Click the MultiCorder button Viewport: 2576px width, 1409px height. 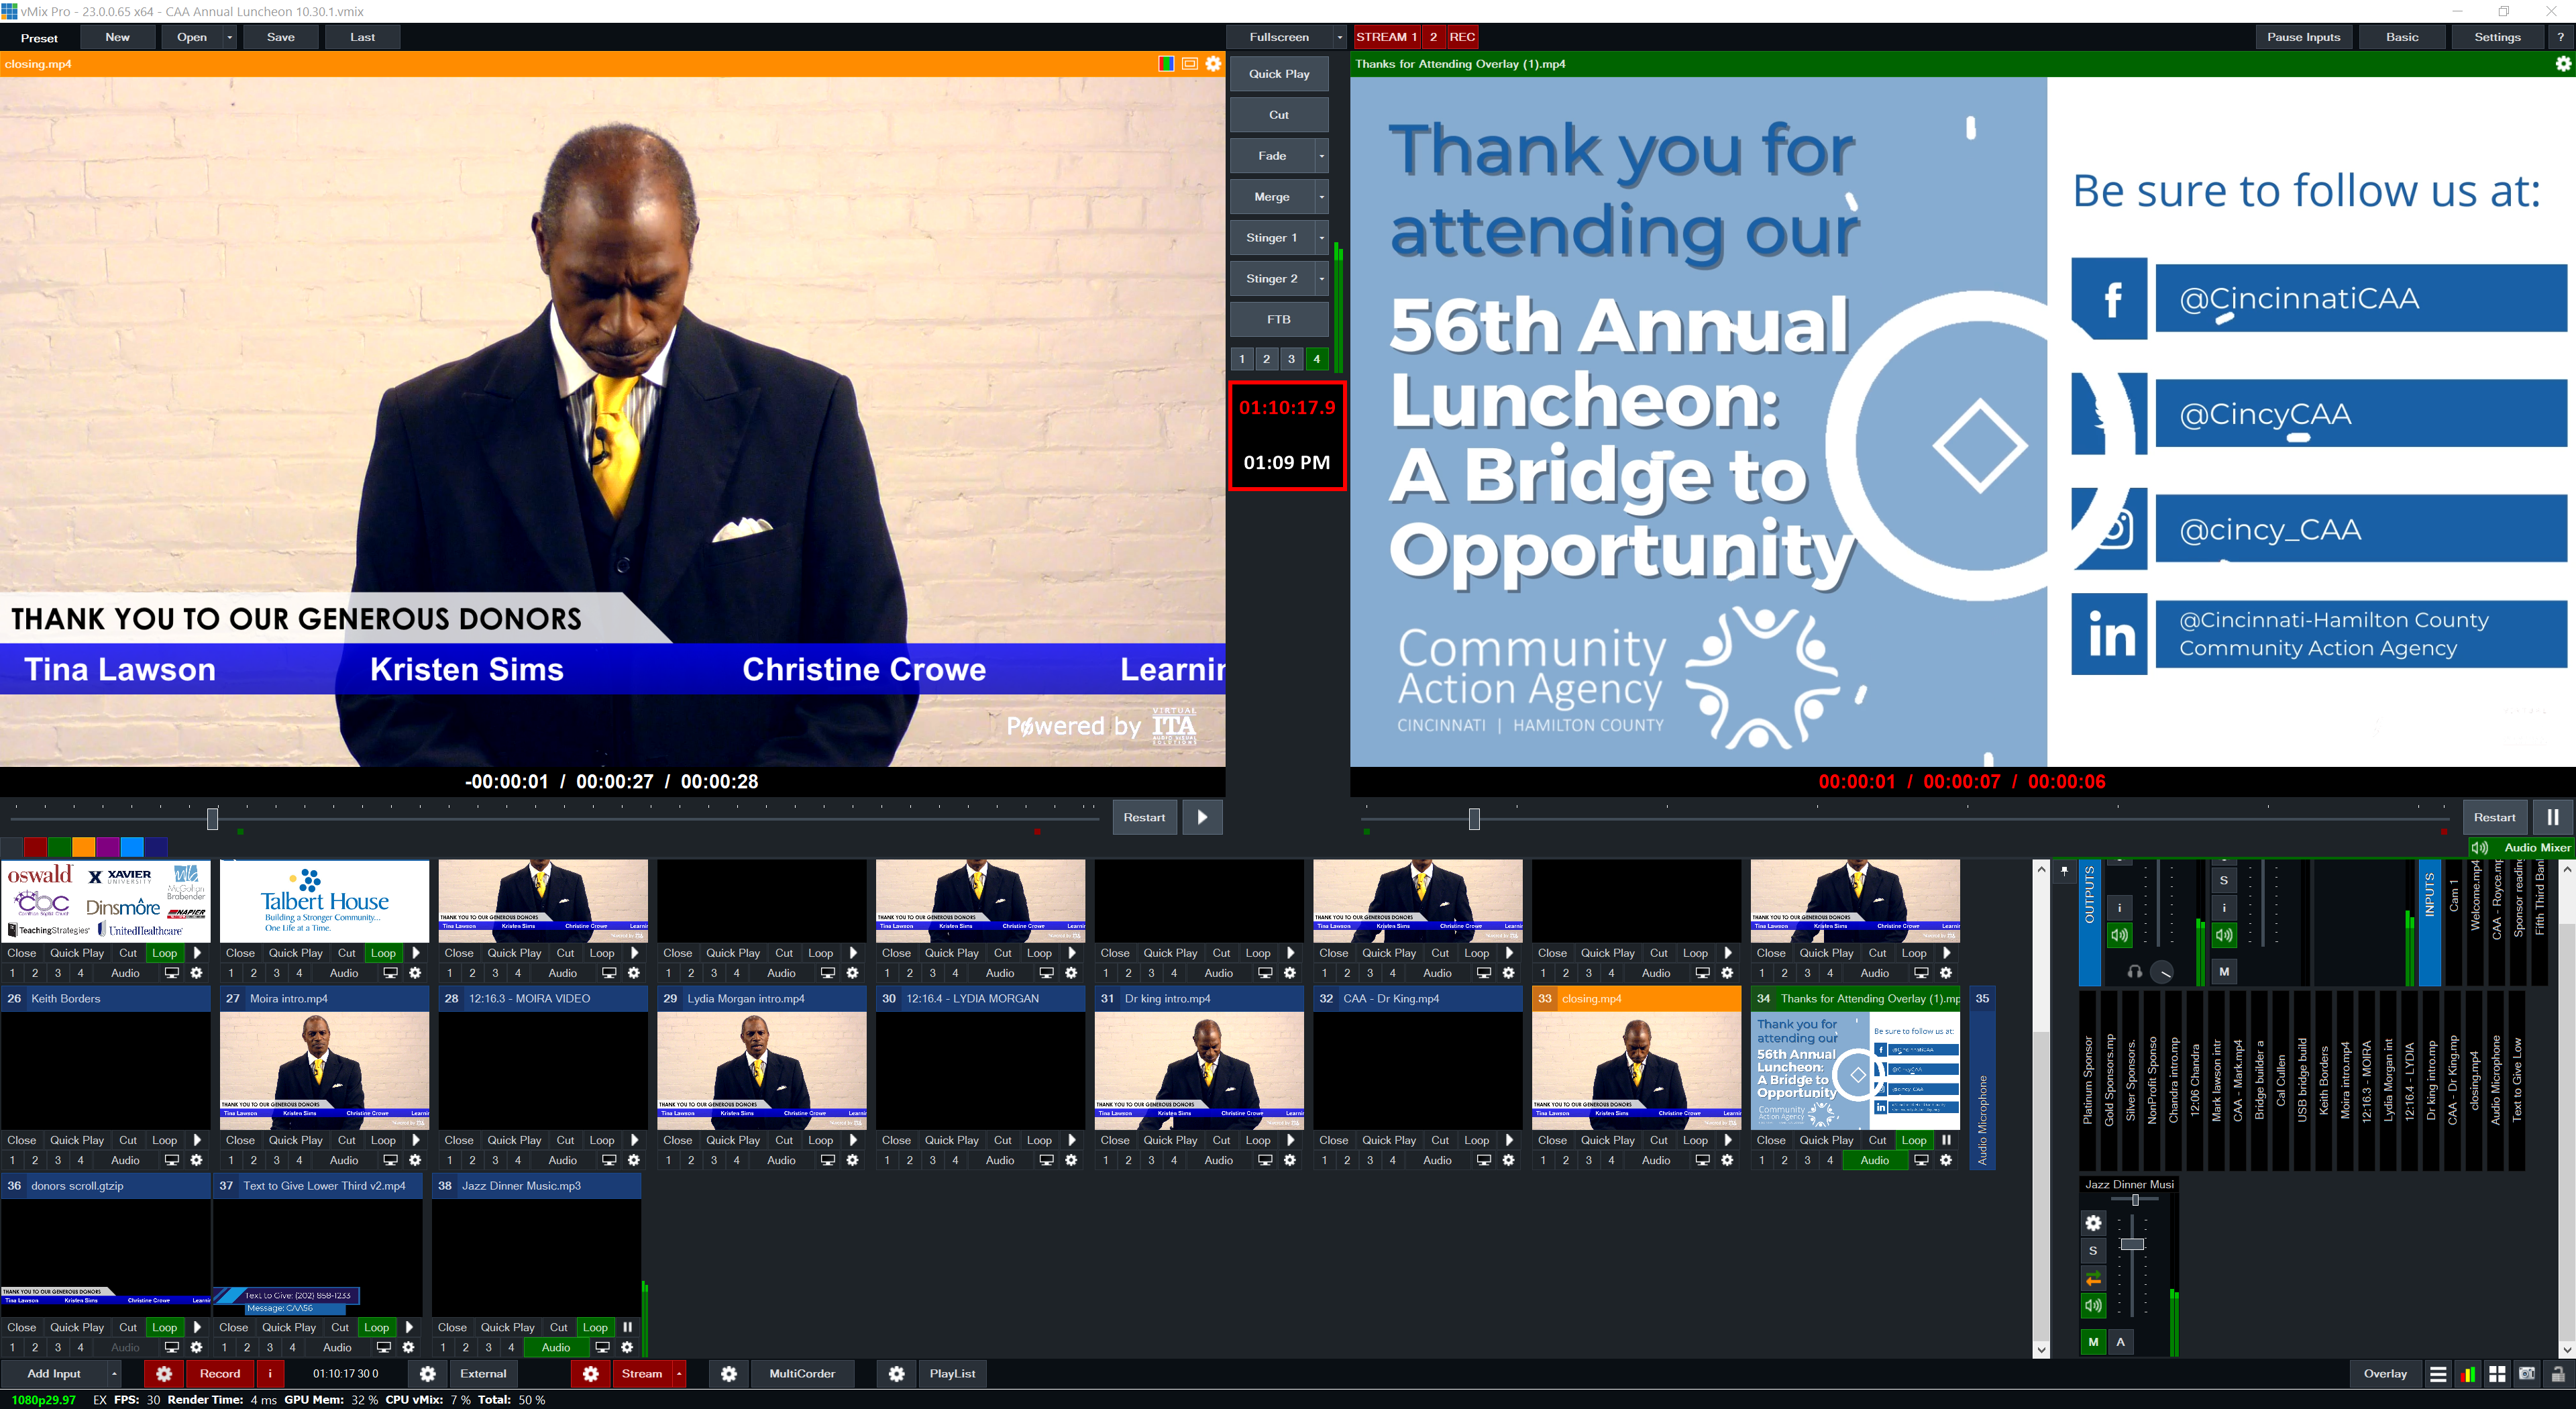pyautogui.click(x=802, y=1373)
